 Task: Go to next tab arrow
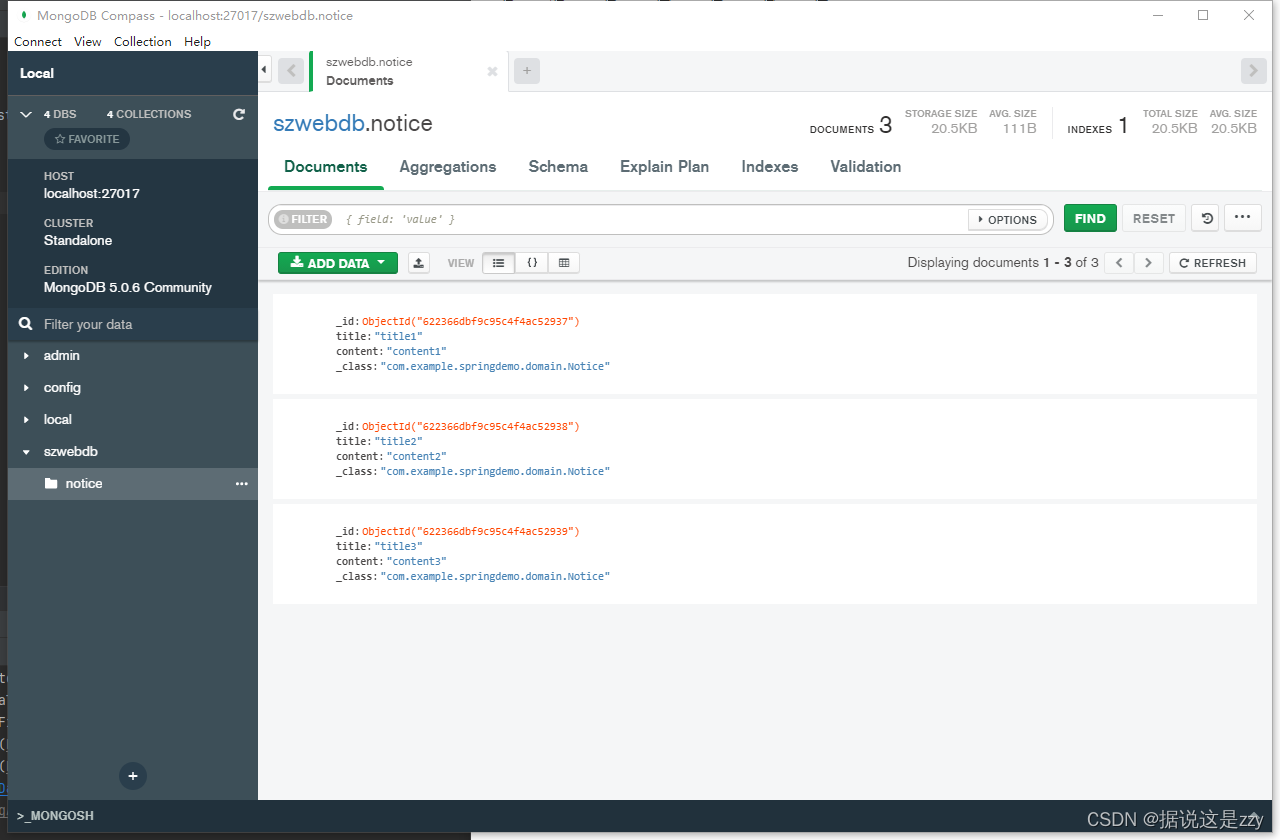pos(1254,70)
